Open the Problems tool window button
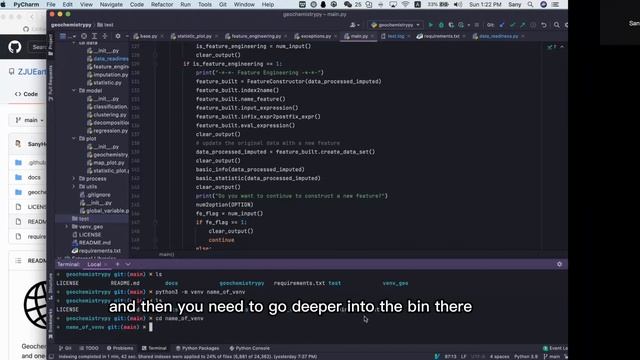640x360 pixels. [120, 348]
